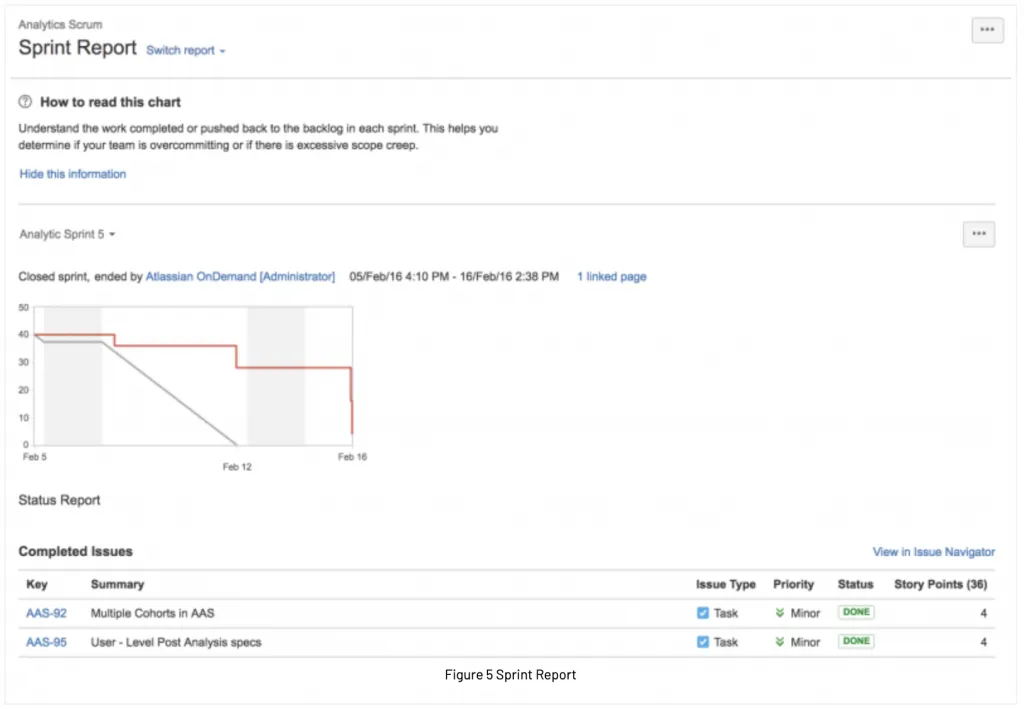Click the Key column header
The image size is (1024, 709).
tap(37, 584)
